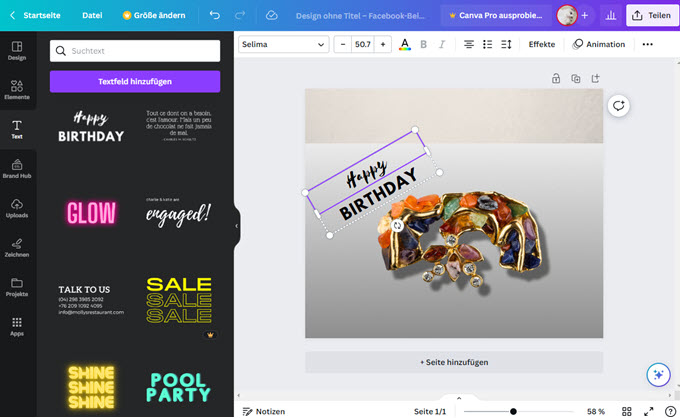Viewport: 680px width, 418px height.
Task: Open Größe ändern option
Action: click(154, 15)
